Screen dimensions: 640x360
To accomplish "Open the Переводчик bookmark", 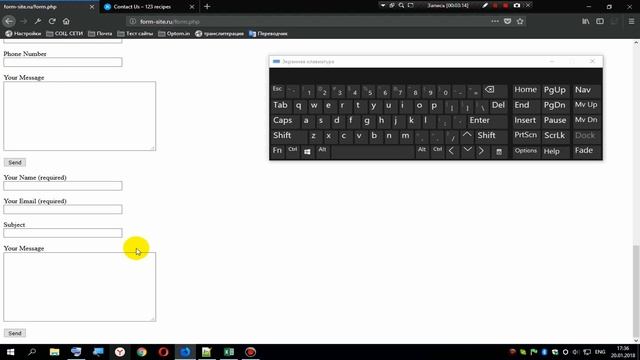I will click(x=268, y=33).
